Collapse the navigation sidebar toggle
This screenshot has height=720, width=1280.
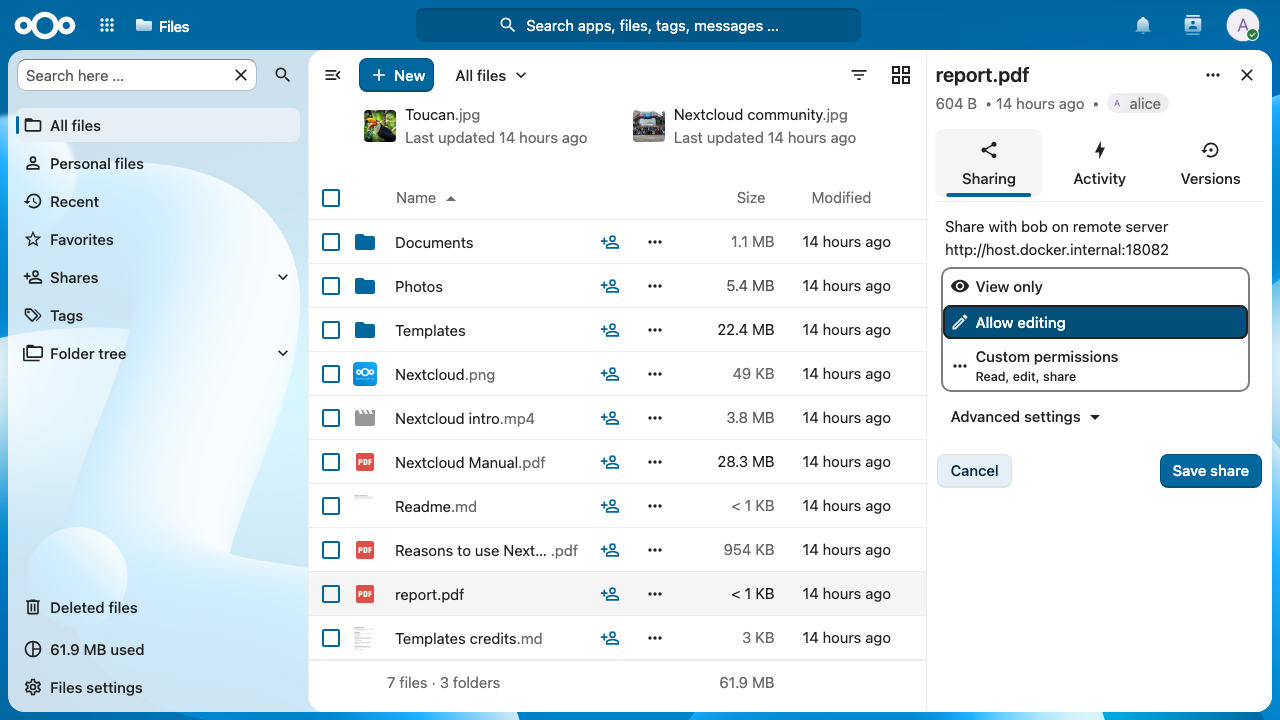click(x=333, y=75)
